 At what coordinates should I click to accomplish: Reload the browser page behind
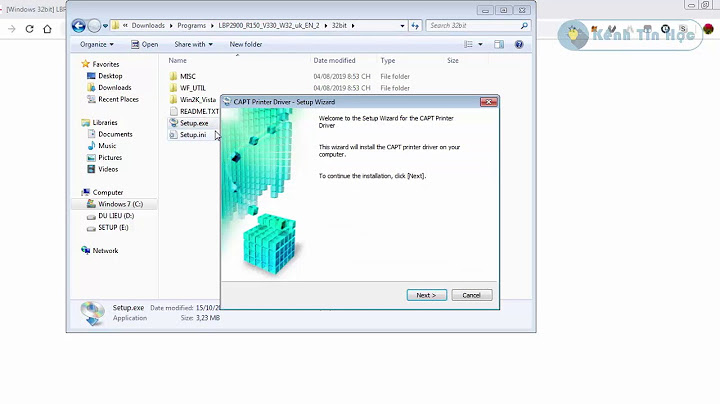[x=29, y=29]
